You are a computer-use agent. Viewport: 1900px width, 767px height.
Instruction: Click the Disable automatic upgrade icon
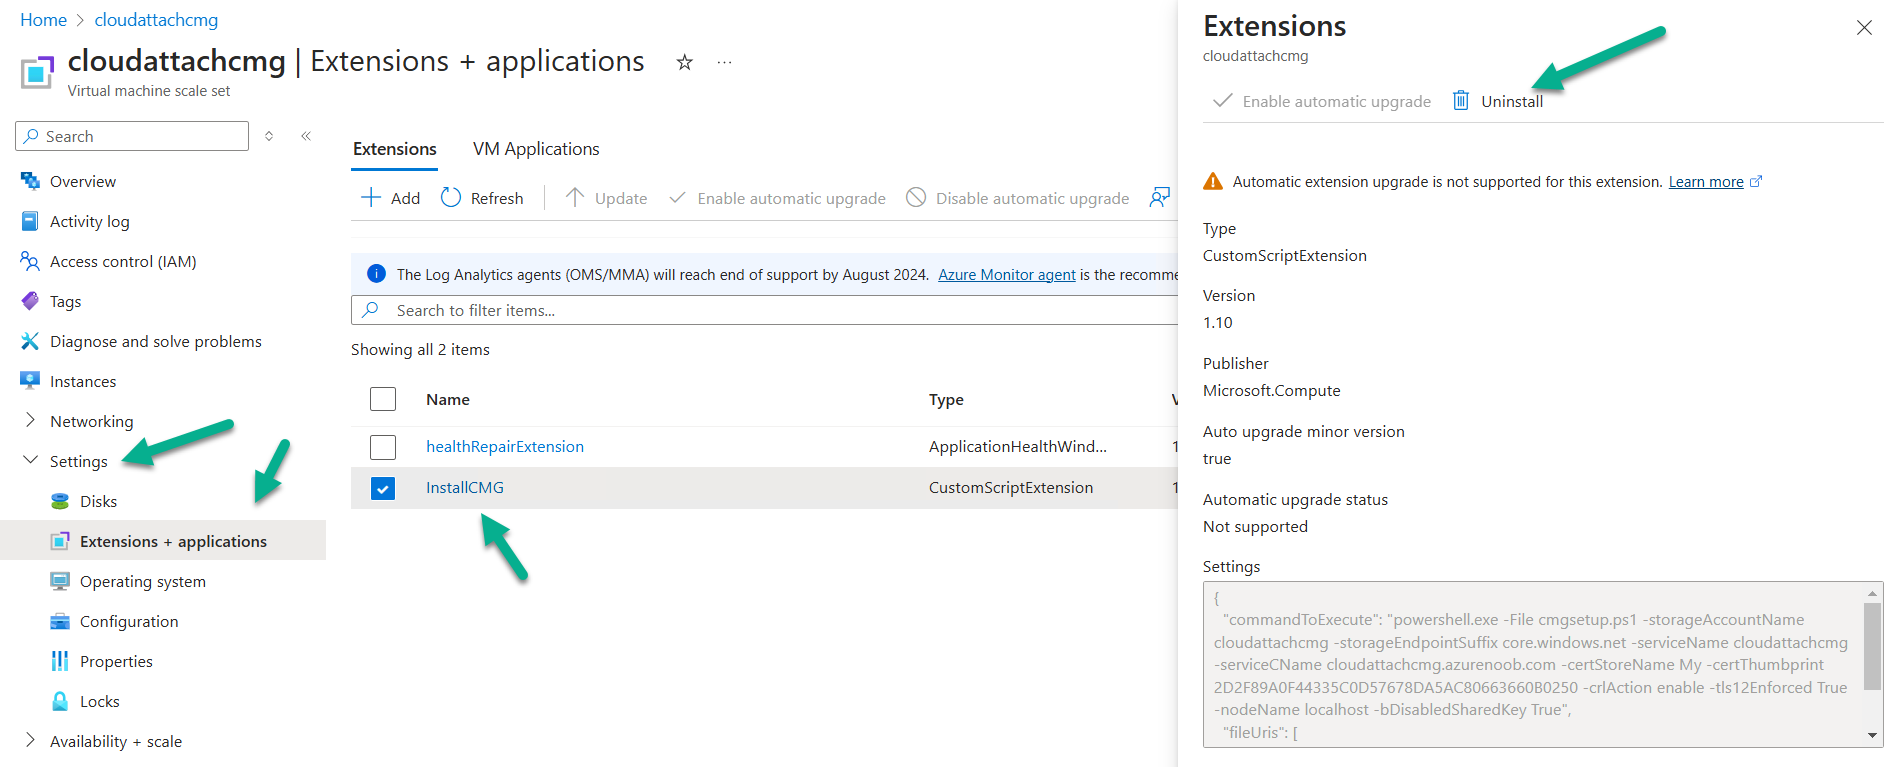point(916,197)
